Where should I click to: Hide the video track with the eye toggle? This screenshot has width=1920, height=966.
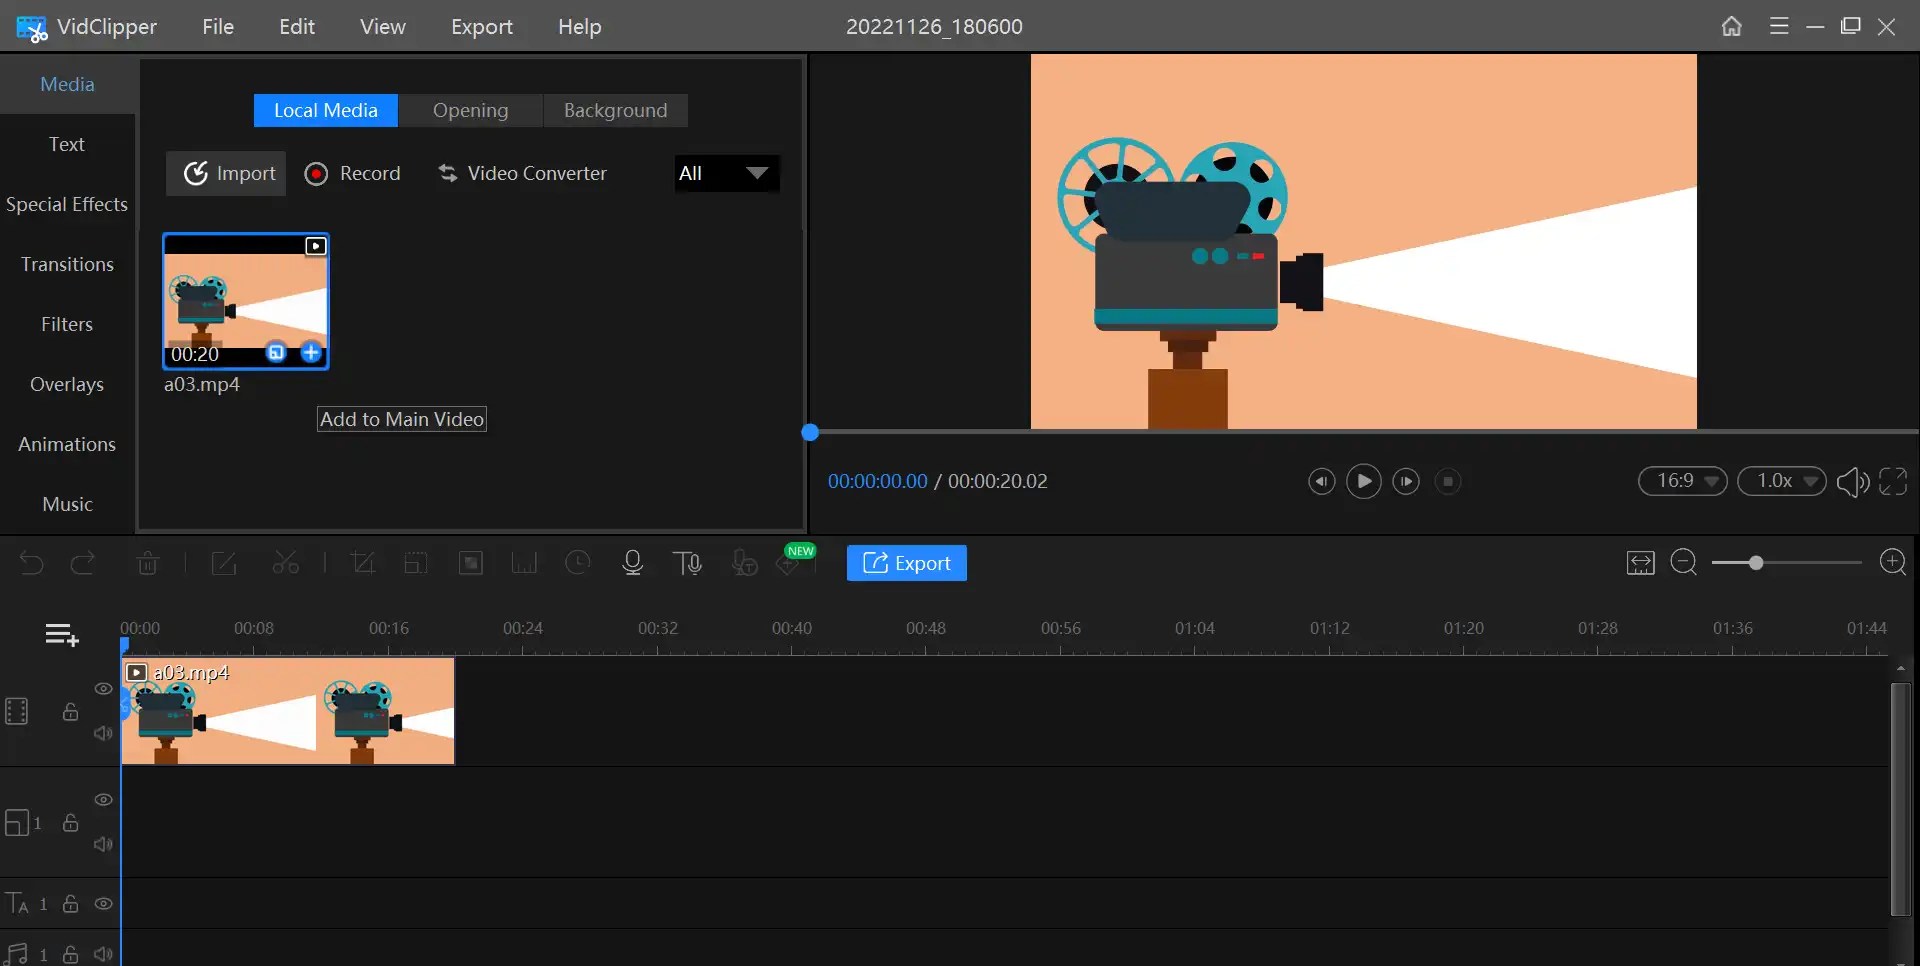103,689
